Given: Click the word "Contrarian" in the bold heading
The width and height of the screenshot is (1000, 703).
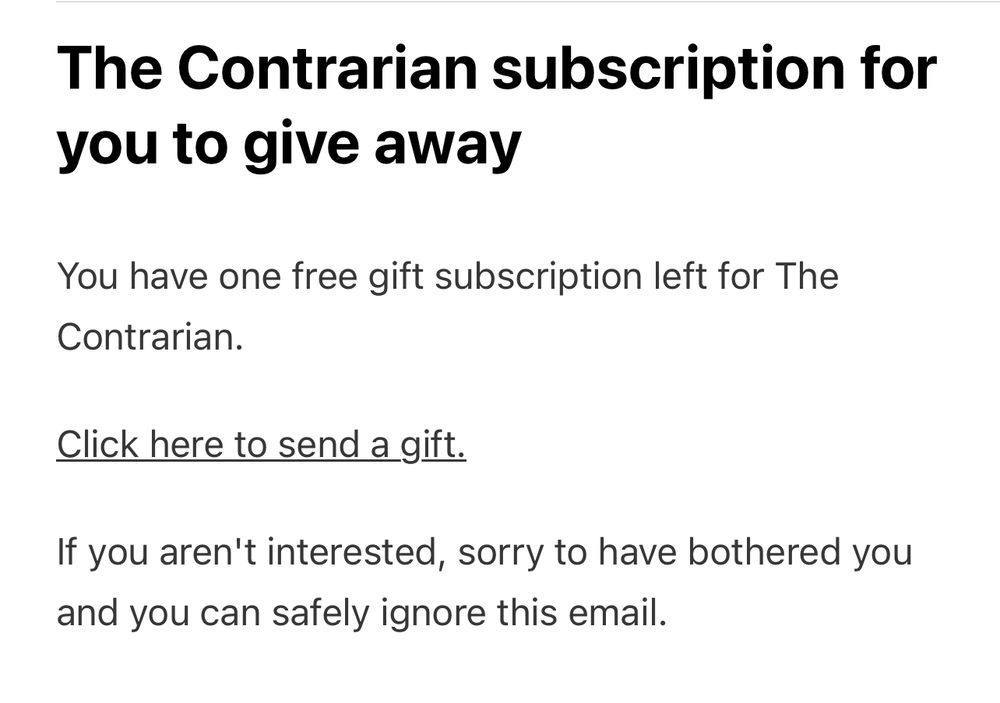Looking at the screenshot, I should 327,68.
